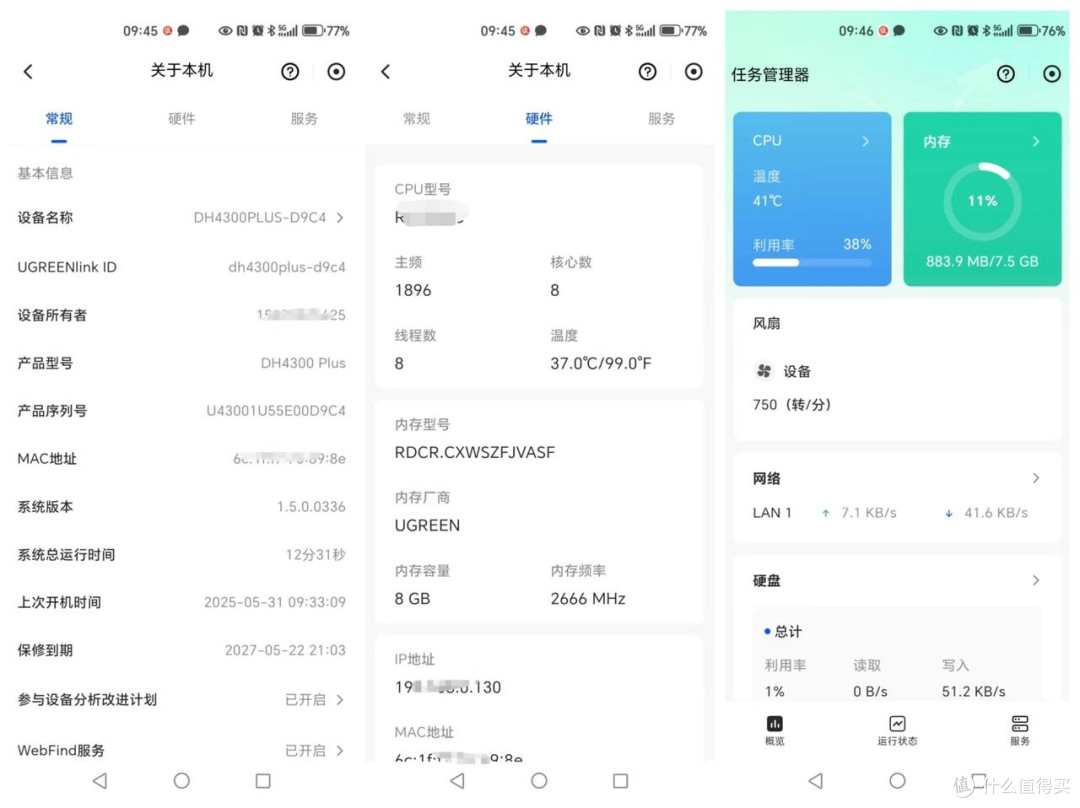
Task: Switch to 常规 tab on second About screen
Action: tap(417, 118)
